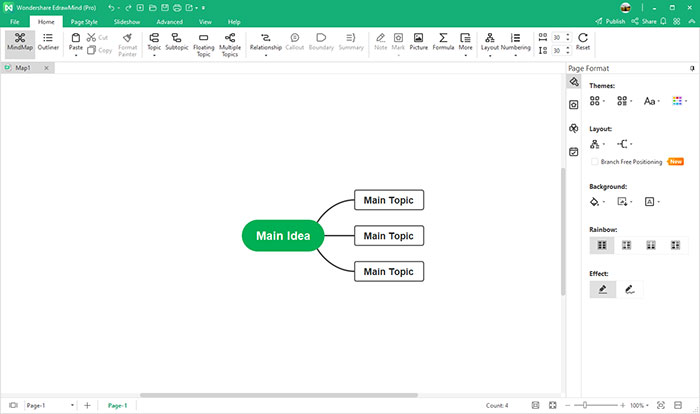Toggle the hand-drawn sketch Effect option

click(x=630, y=289)
